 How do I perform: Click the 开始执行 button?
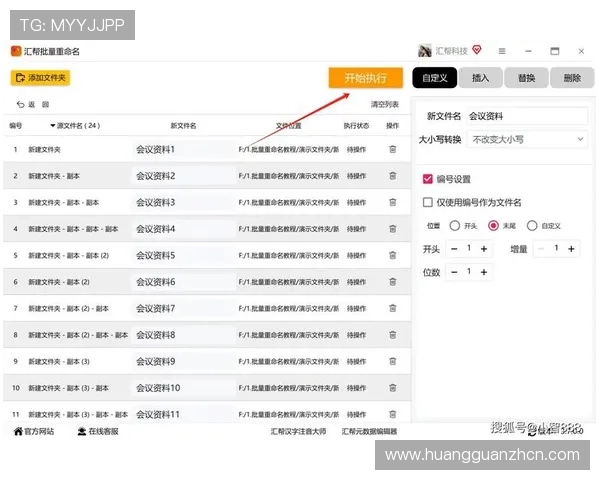point(365,78)
